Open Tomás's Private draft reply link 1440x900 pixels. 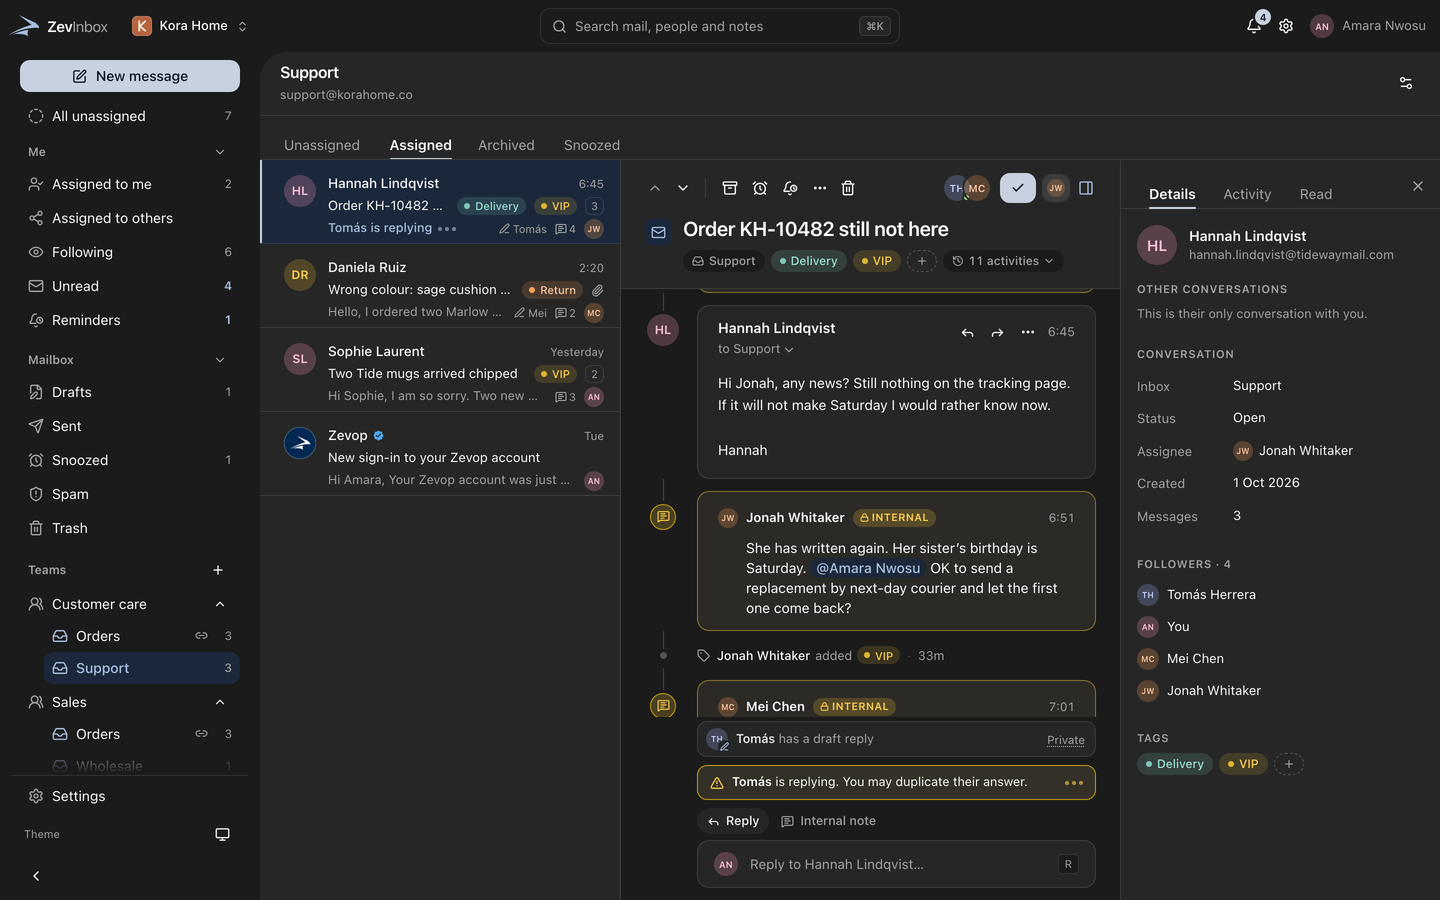1066,740
